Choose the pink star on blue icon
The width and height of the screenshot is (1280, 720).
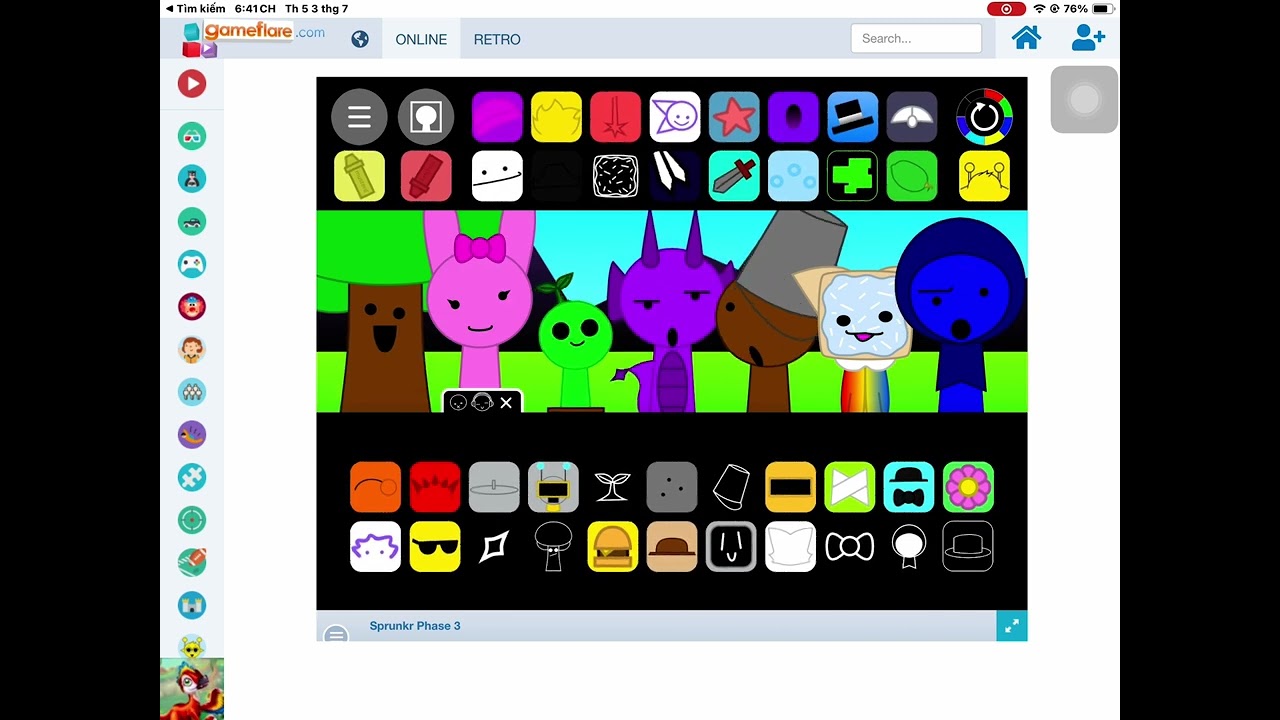(x=734, y=117)
